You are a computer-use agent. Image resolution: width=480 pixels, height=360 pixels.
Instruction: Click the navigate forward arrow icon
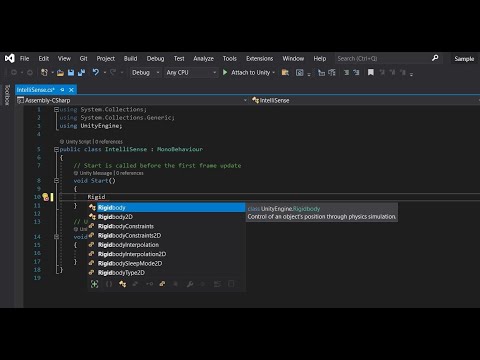[30, 72]
